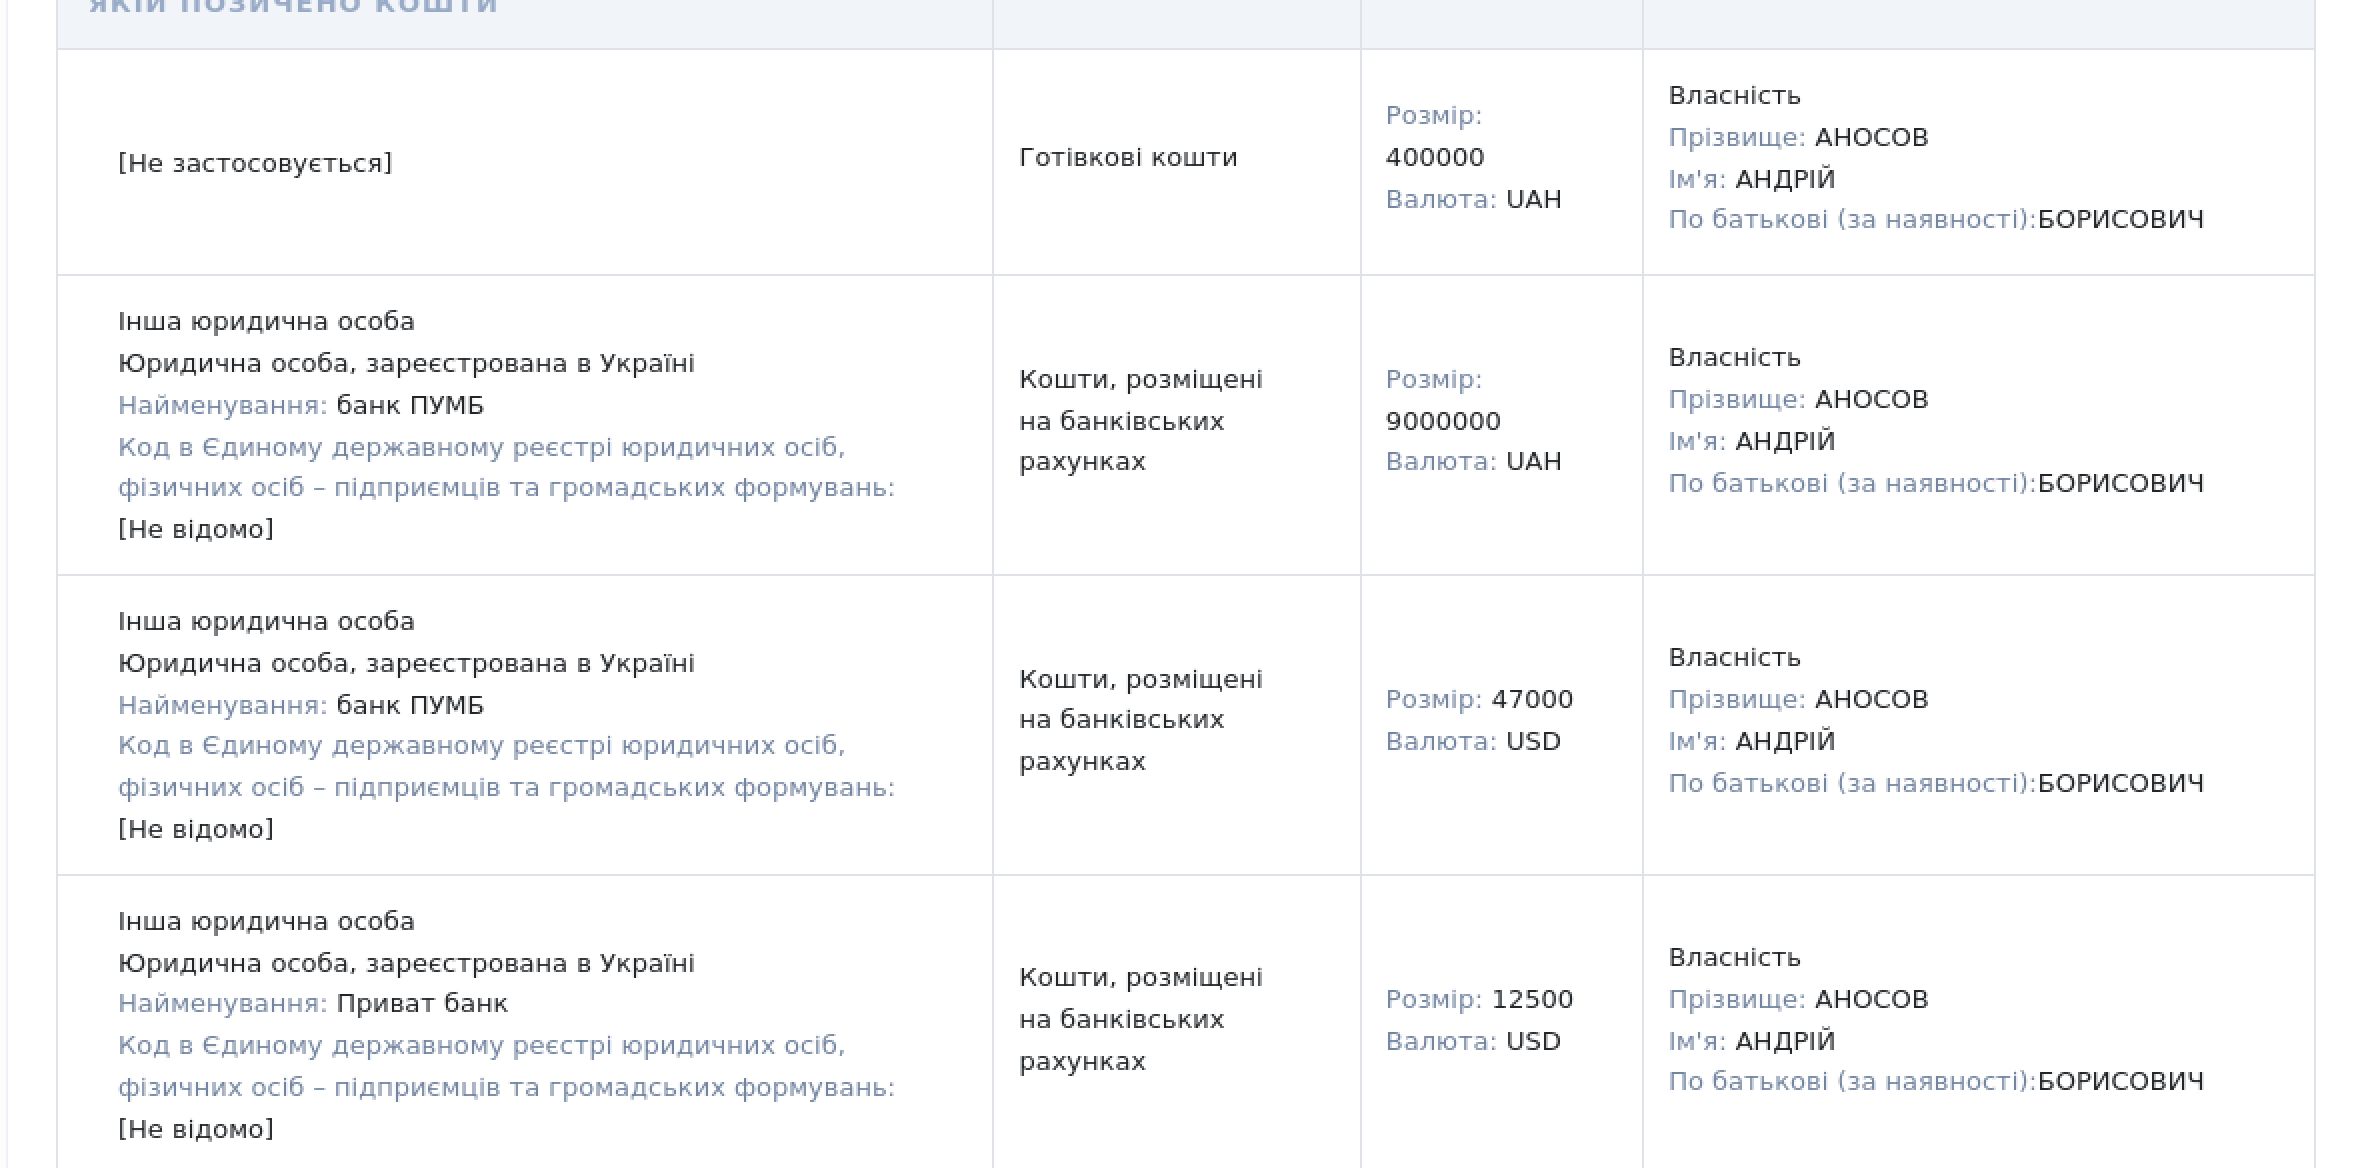Click the USD currency in the 12500 row

coord(1533,1041)
